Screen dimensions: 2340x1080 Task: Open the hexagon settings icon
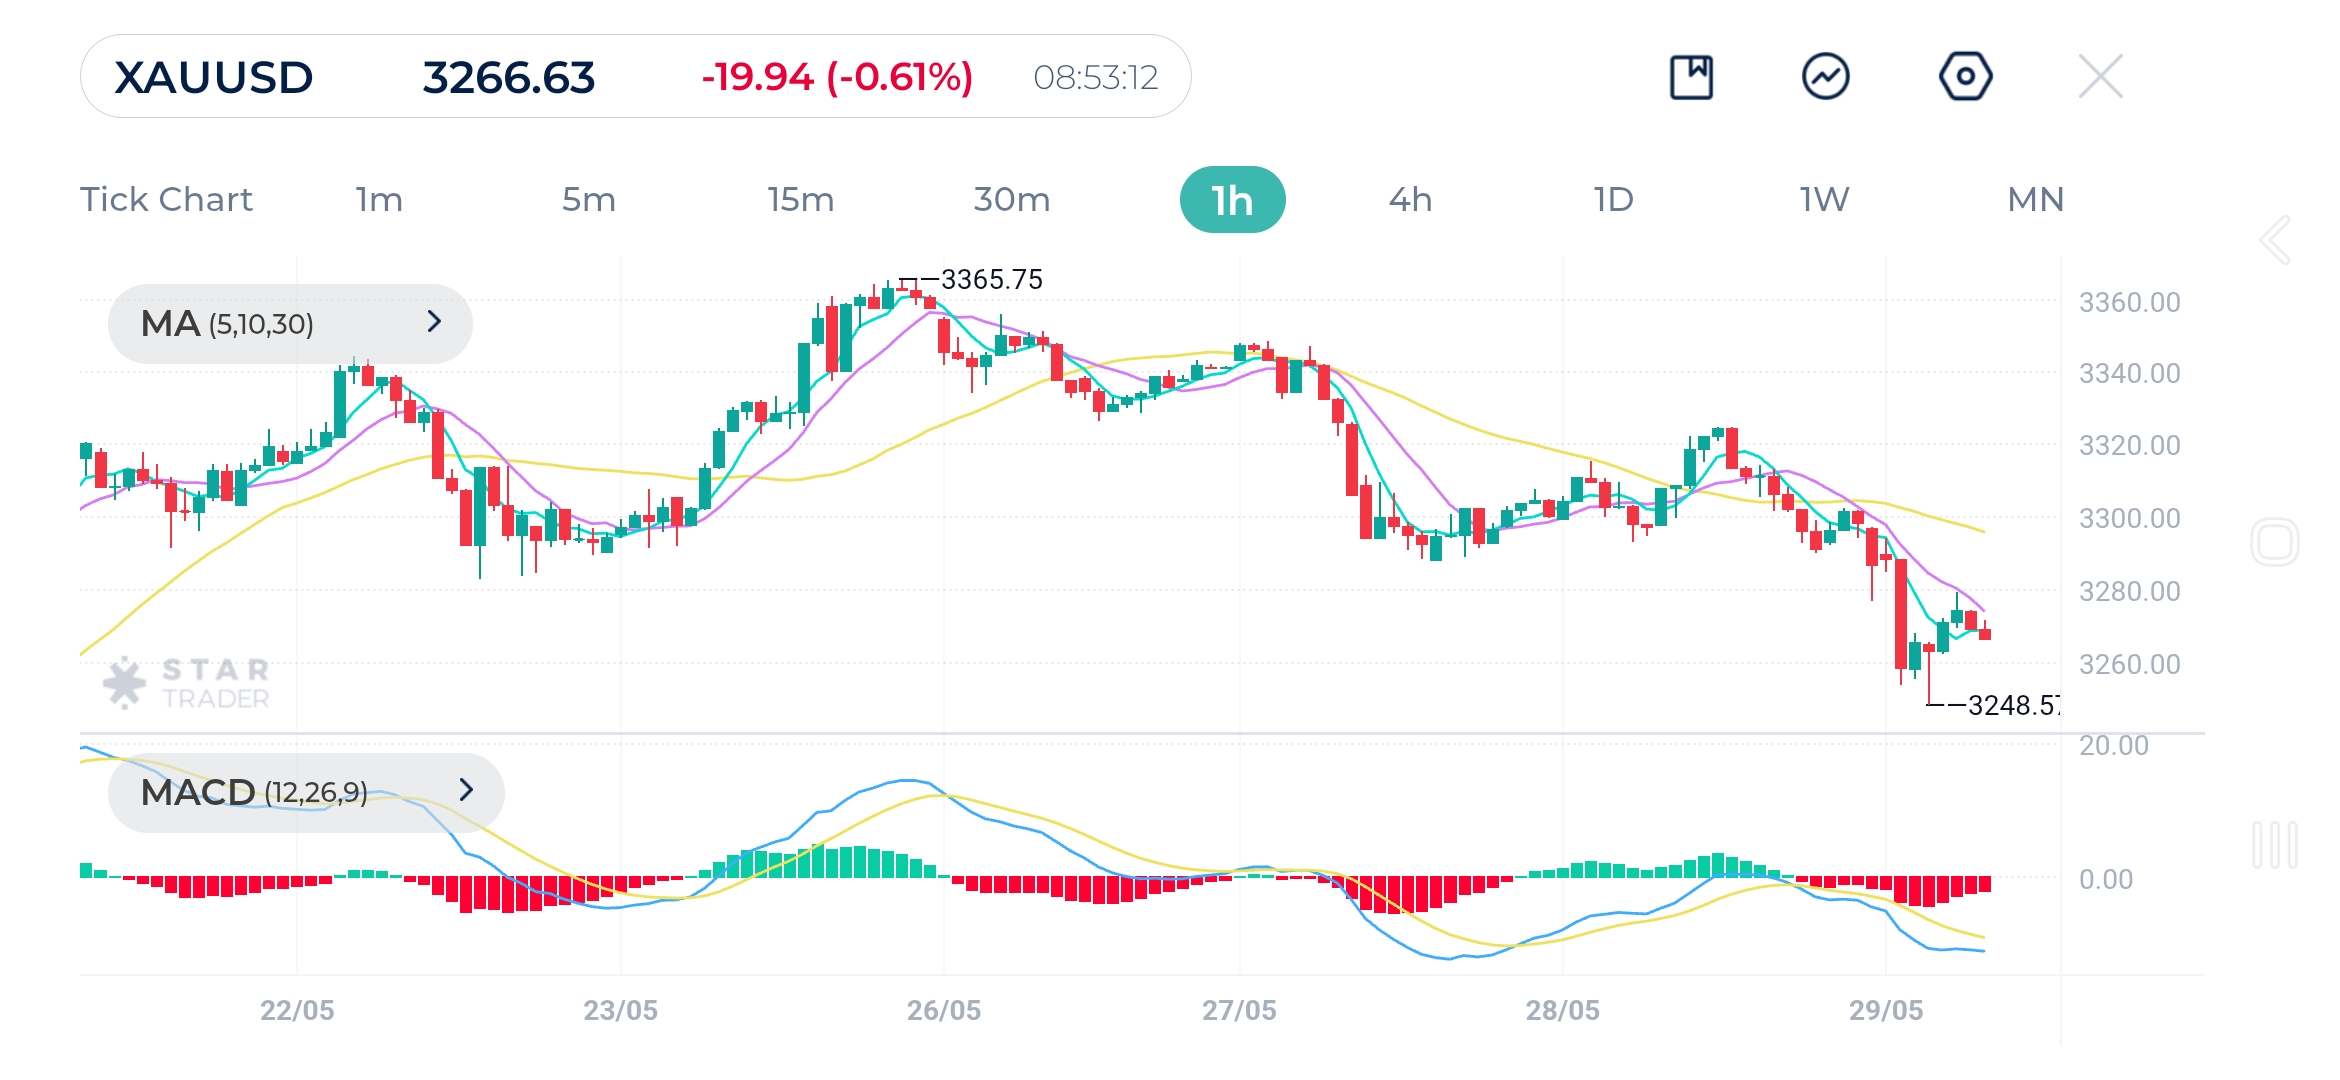coord(1965,77)
